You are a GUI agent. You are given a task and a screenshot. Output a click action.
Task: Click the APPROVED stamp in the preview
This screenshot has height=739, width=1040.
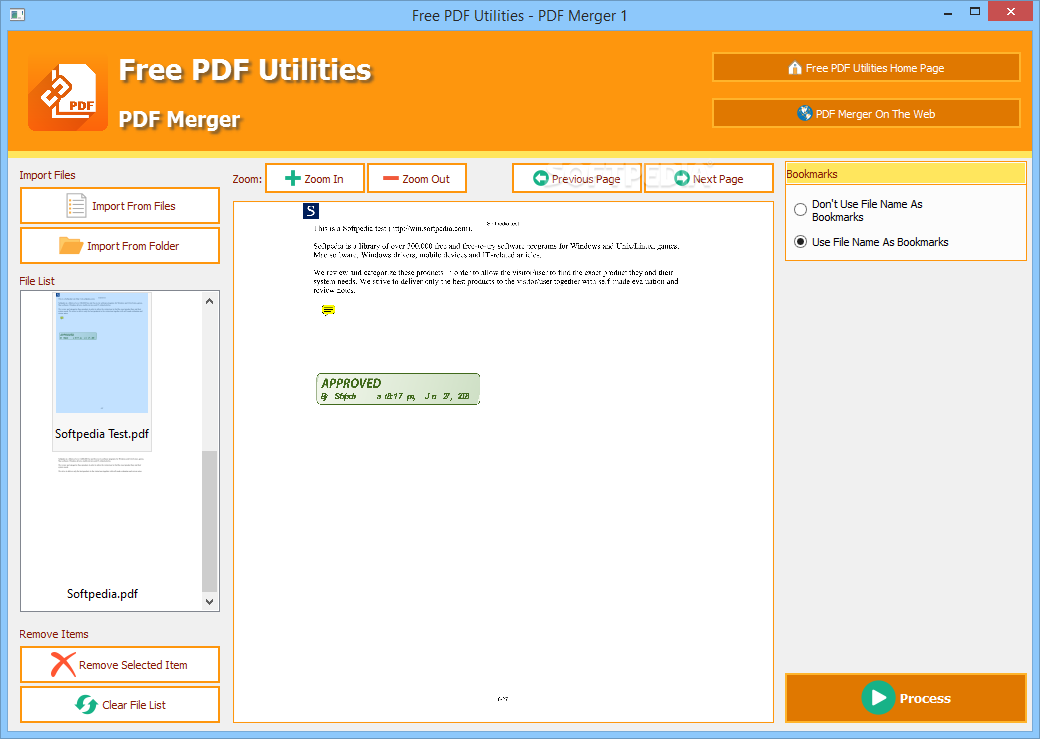click(398, 389)
